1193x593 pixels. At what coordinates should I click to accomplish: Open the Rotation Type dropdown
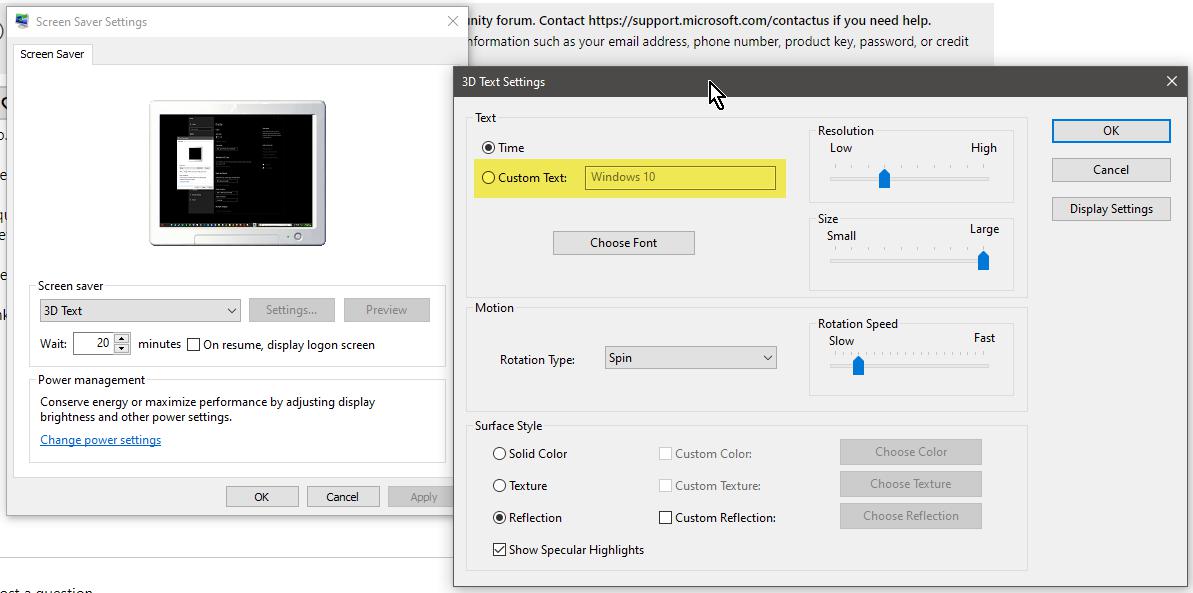pos(691,358)
